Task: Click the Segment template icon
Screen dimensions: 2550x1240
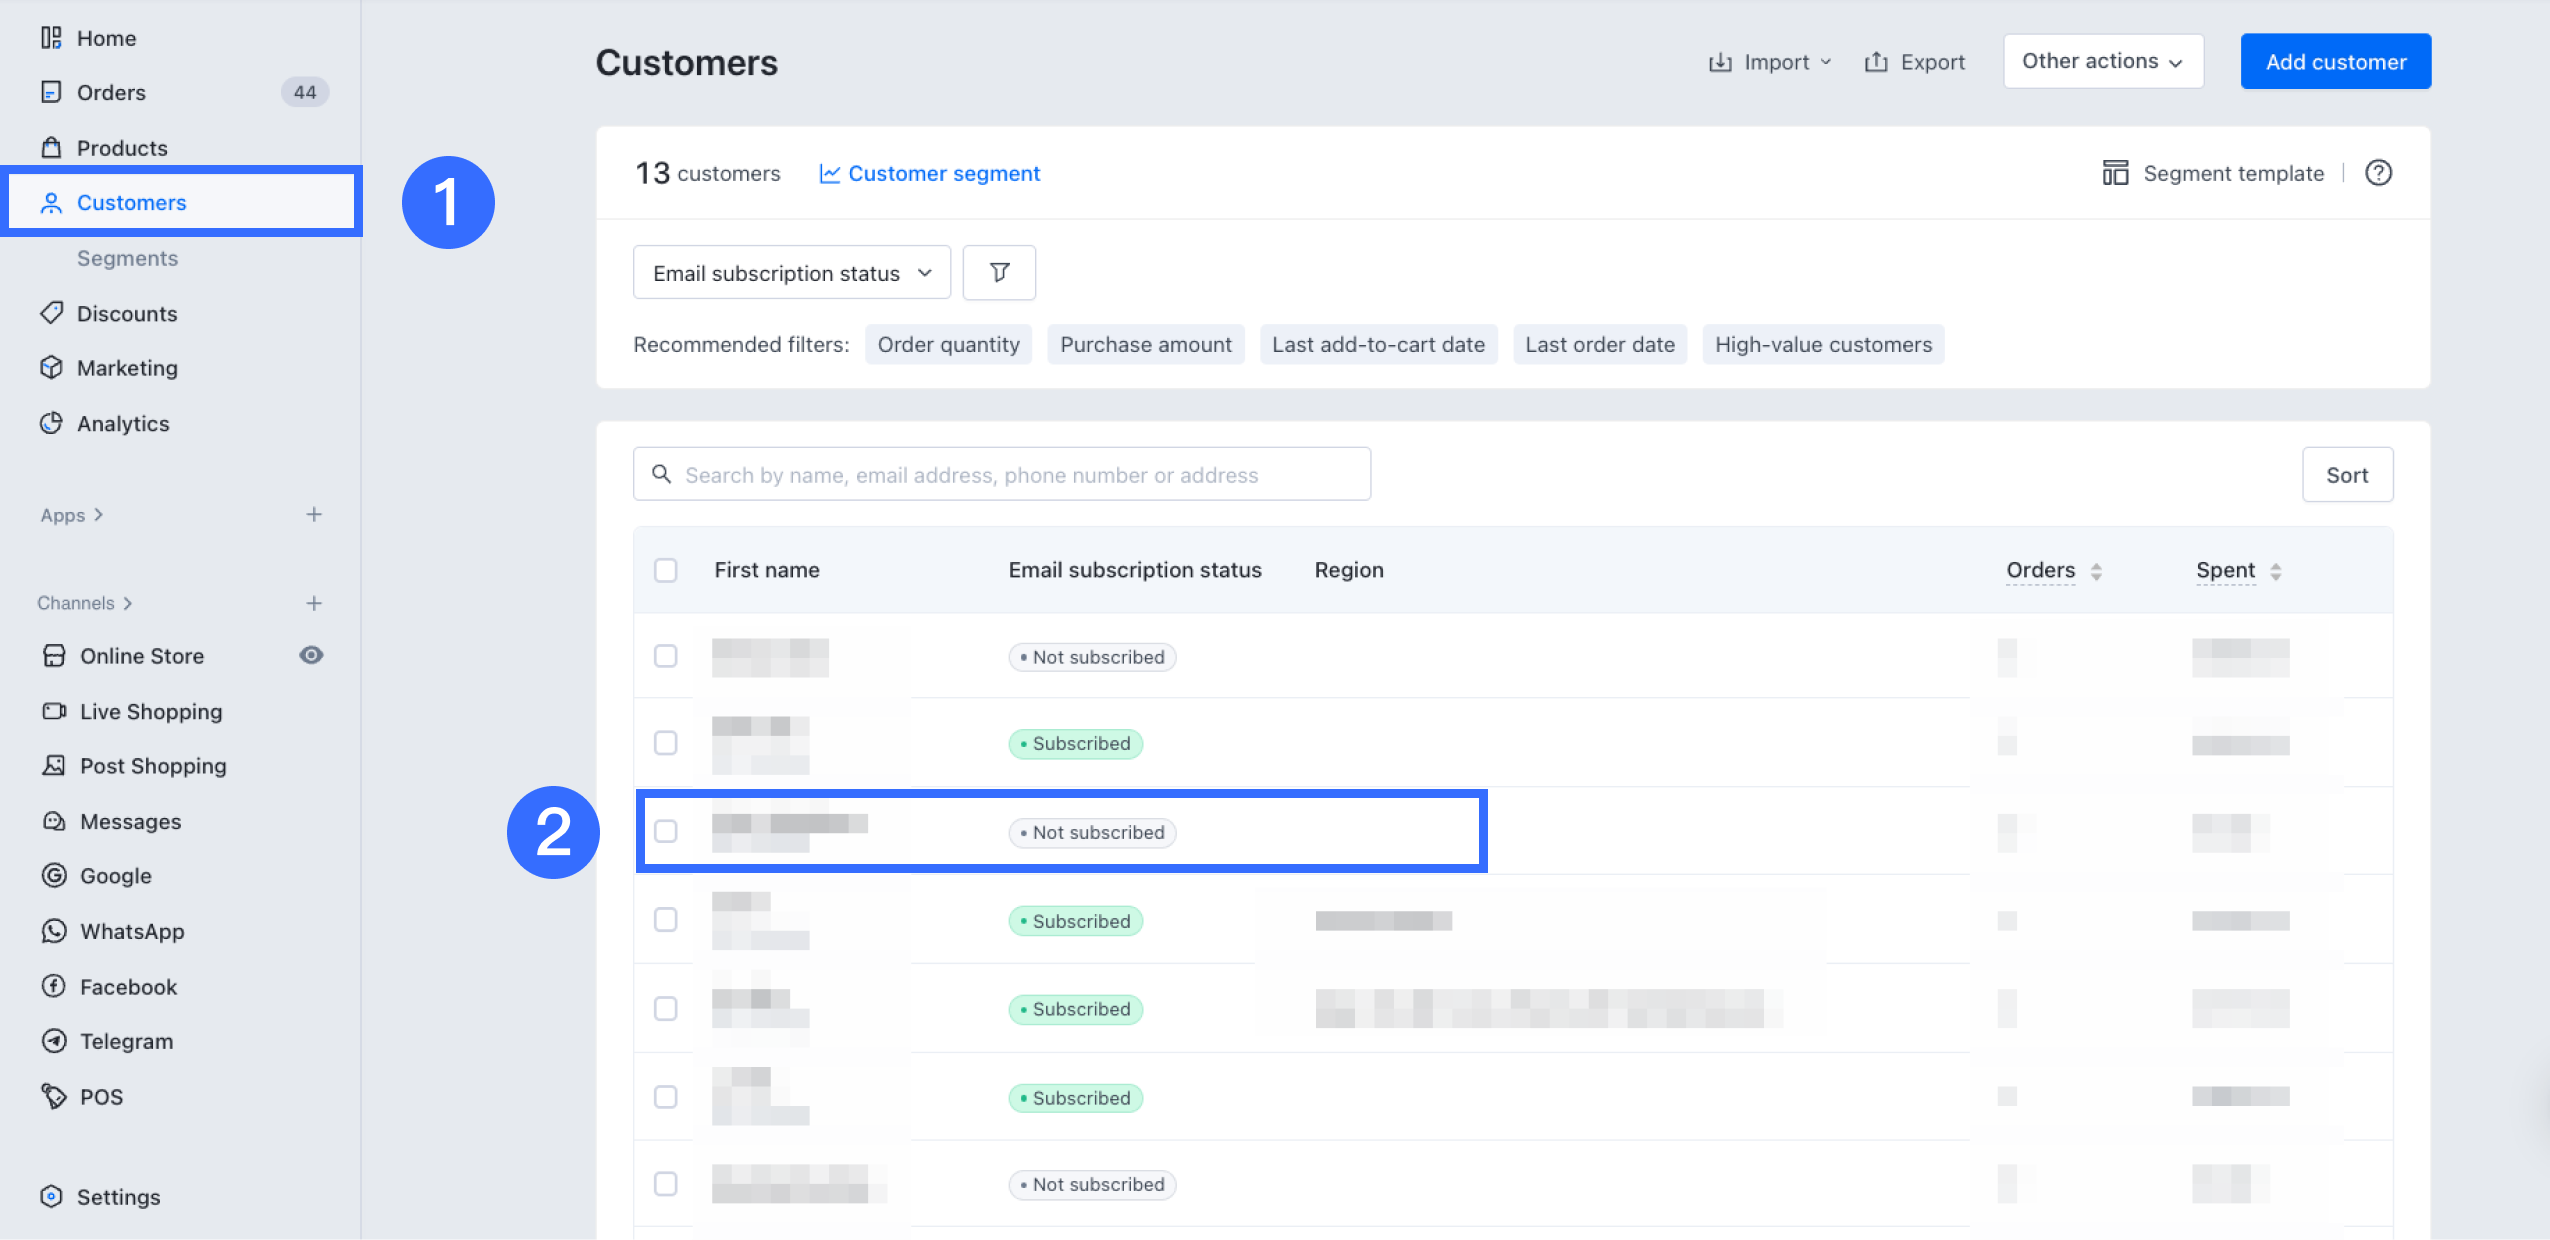Action: click(x=2115, y=173)
